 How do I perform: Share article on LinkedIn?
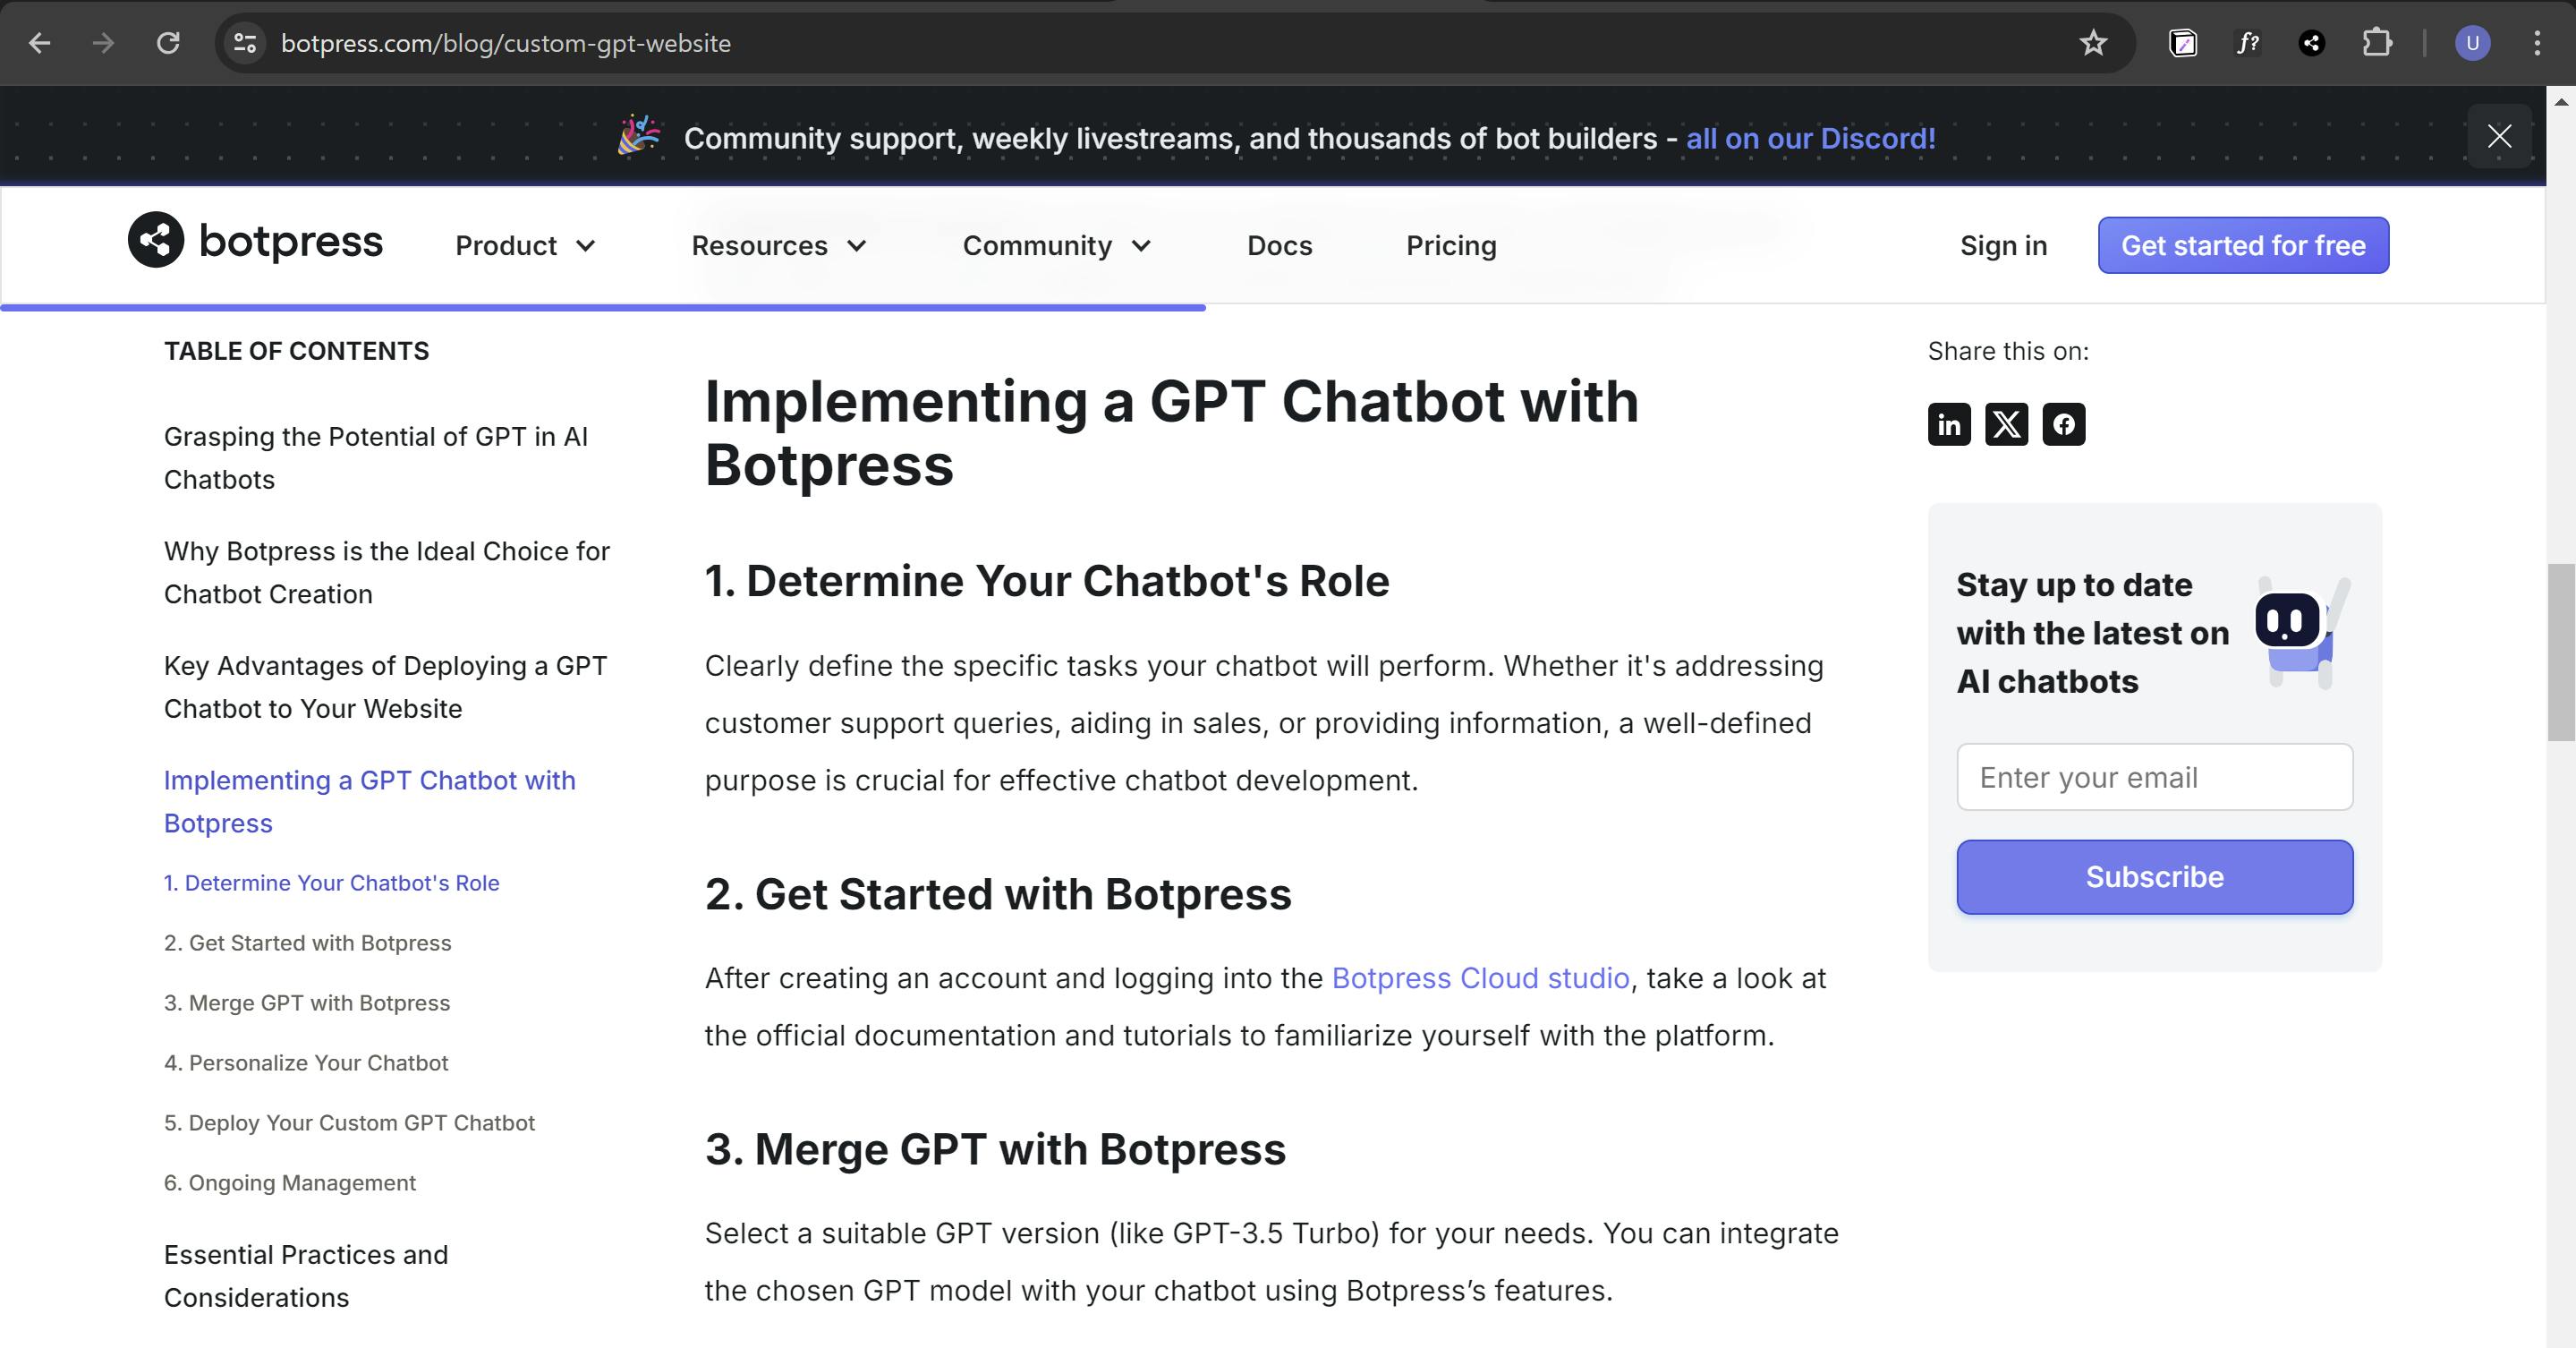coord(1948,425)
